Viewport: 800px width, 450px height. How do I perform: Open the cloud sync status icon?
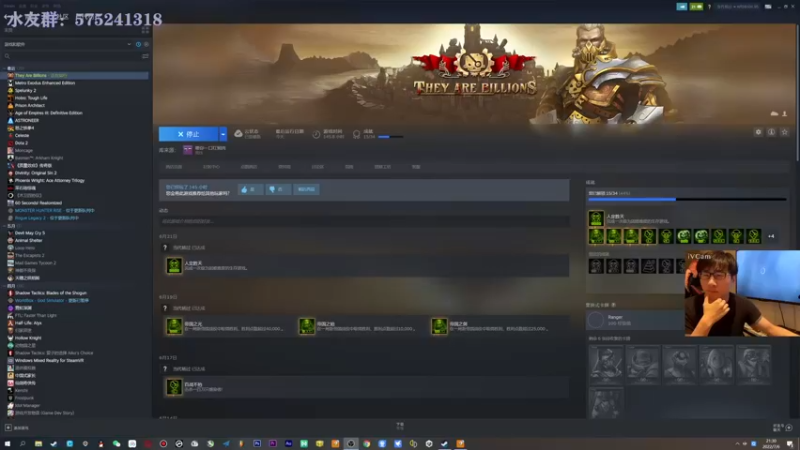point(238,134)
